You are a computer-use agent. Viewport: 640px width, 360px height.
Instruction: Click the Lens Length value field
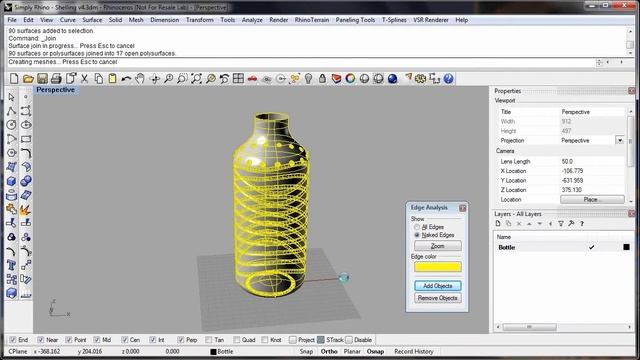coord(591,162)
